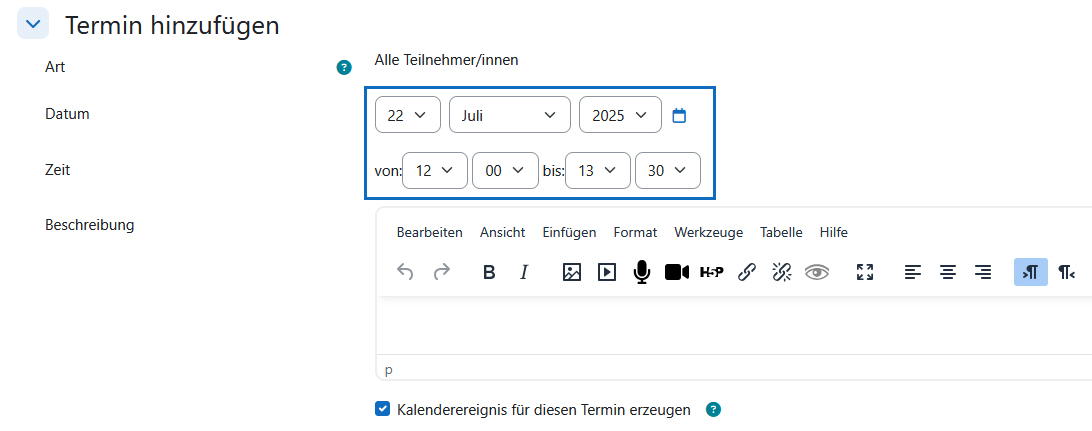The image size is (1092, 431).
Task: Insert H5P content
Action: click(712, 272)
